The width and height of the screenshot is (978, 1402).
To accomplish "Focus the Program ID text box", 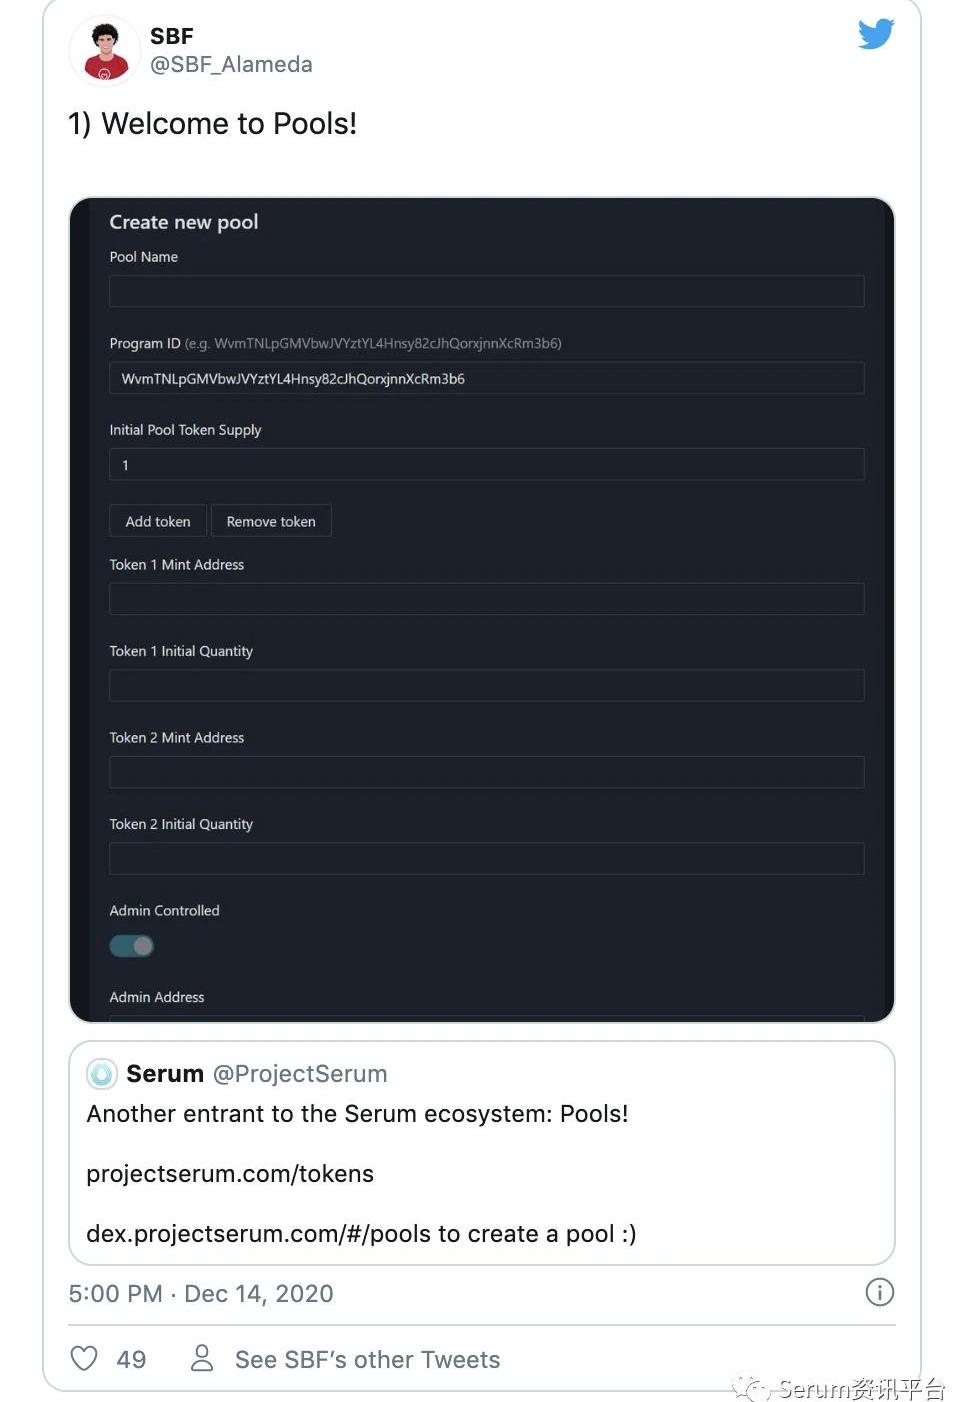I will [x=486, y=379].
